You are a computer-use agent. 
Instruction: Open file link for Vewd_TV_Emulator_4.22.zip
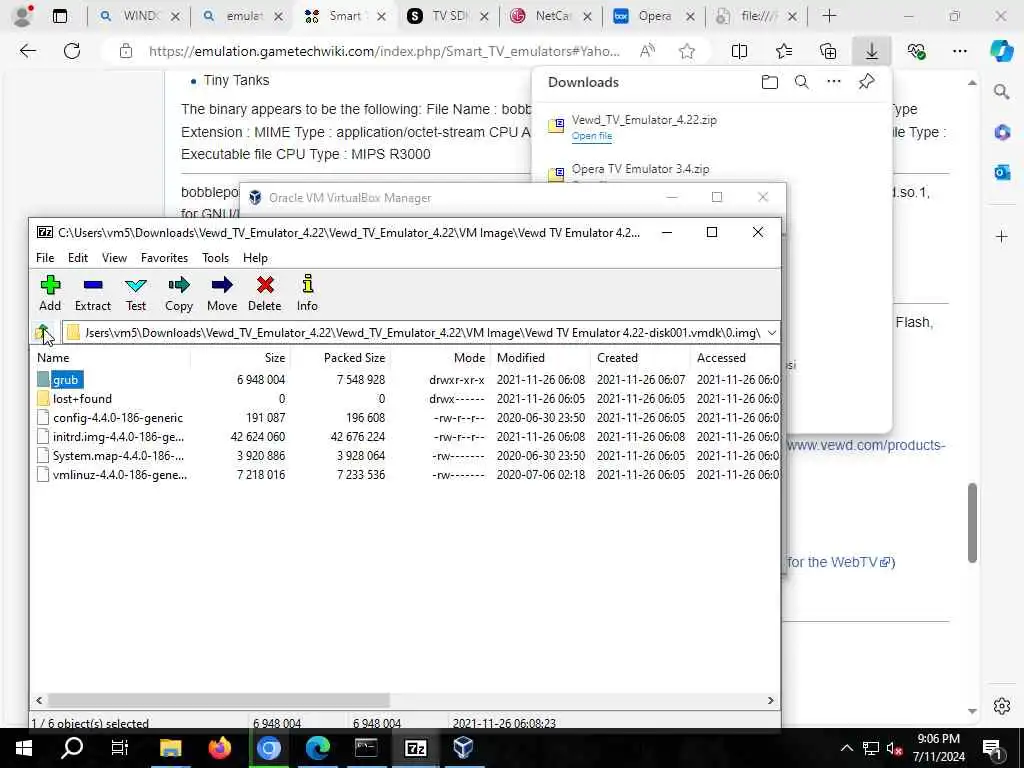coord(592,136)
